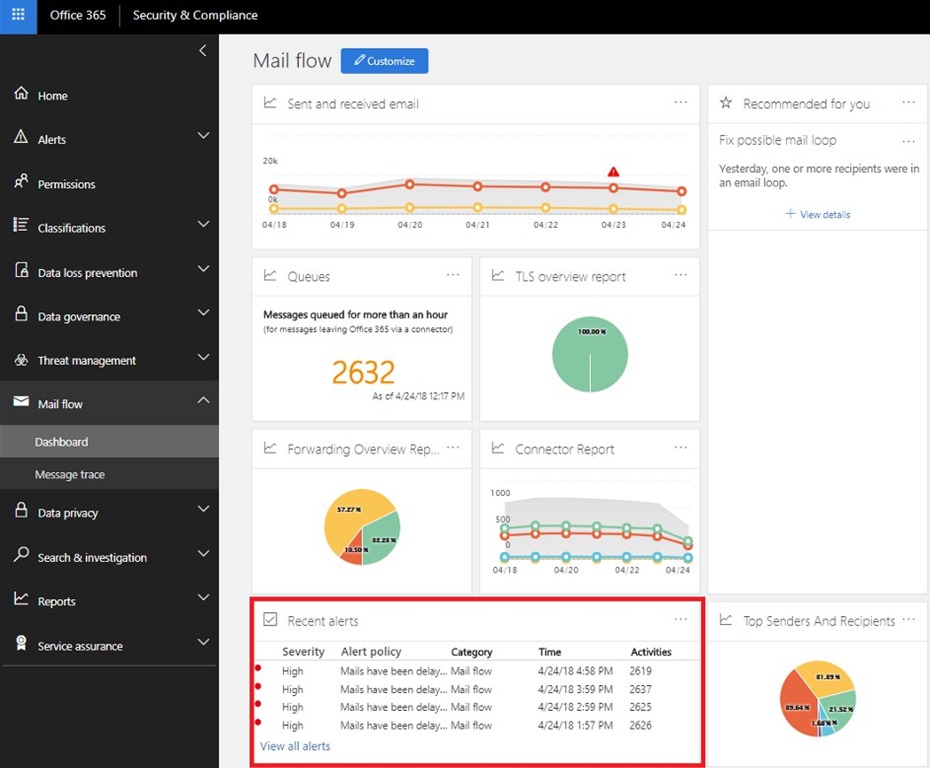This screenshot has width=930, height=768.
Task: Click the Data loss prevention icon
Action: pyautogui.click(x=21, y=270)
